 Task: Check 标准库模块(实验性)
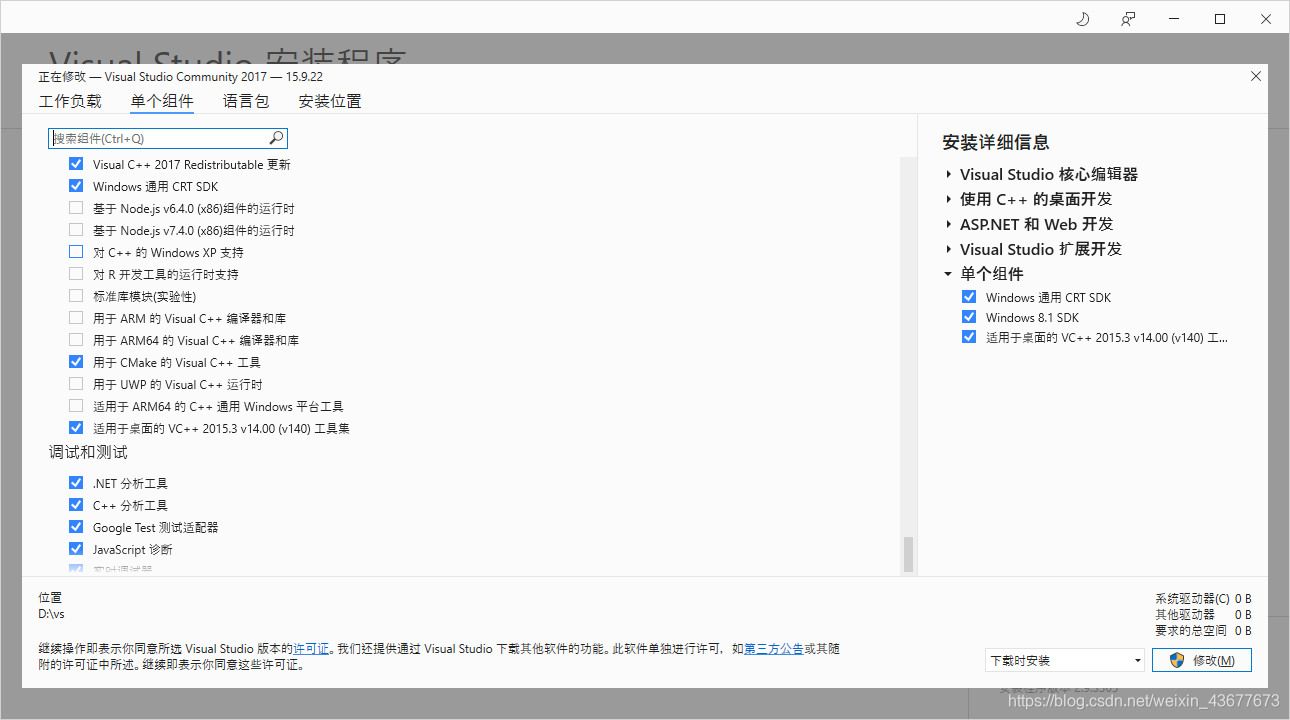coord(76,296)
